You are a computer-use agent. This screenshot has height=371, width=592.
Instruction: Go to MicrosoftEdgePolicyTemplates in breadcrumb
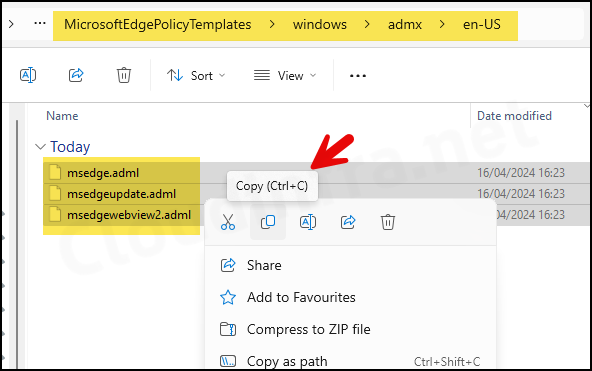coord(157,25)
